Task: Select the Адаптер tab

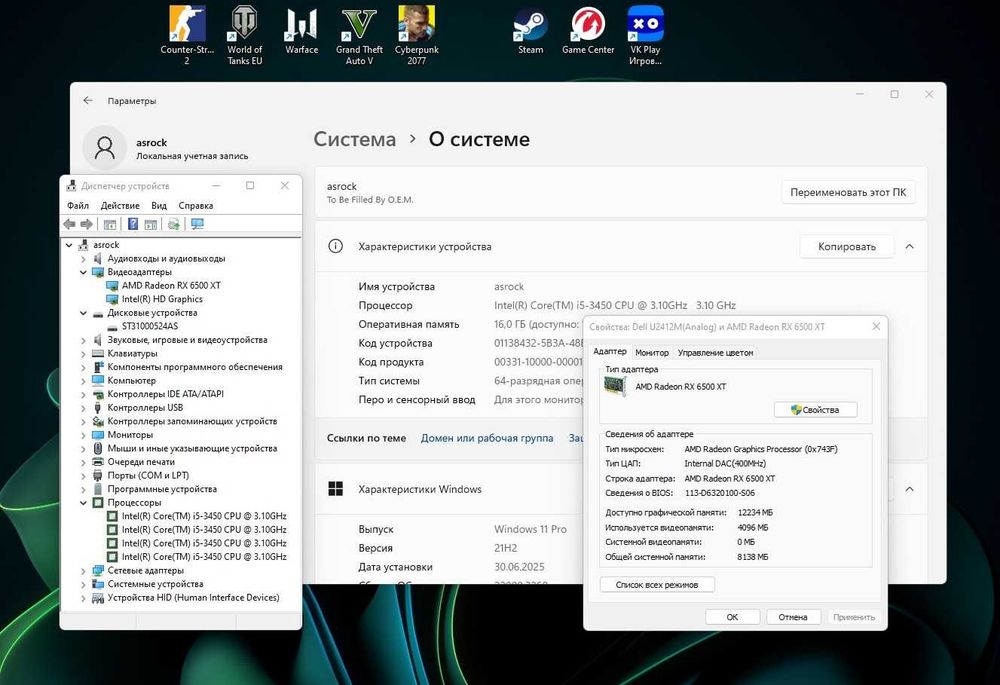Action: [610, 351]
